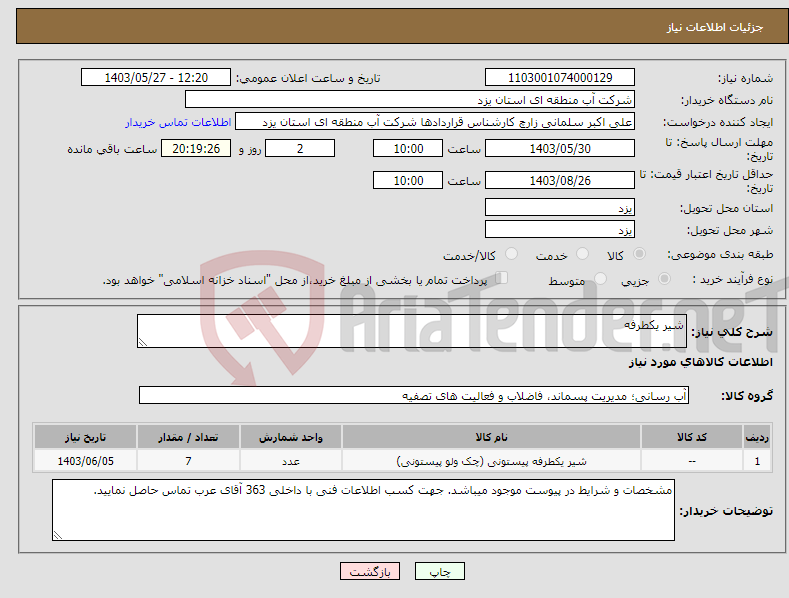
Task: Click the شماره نیاز field 1103001074000129
Action: point(560,78)
